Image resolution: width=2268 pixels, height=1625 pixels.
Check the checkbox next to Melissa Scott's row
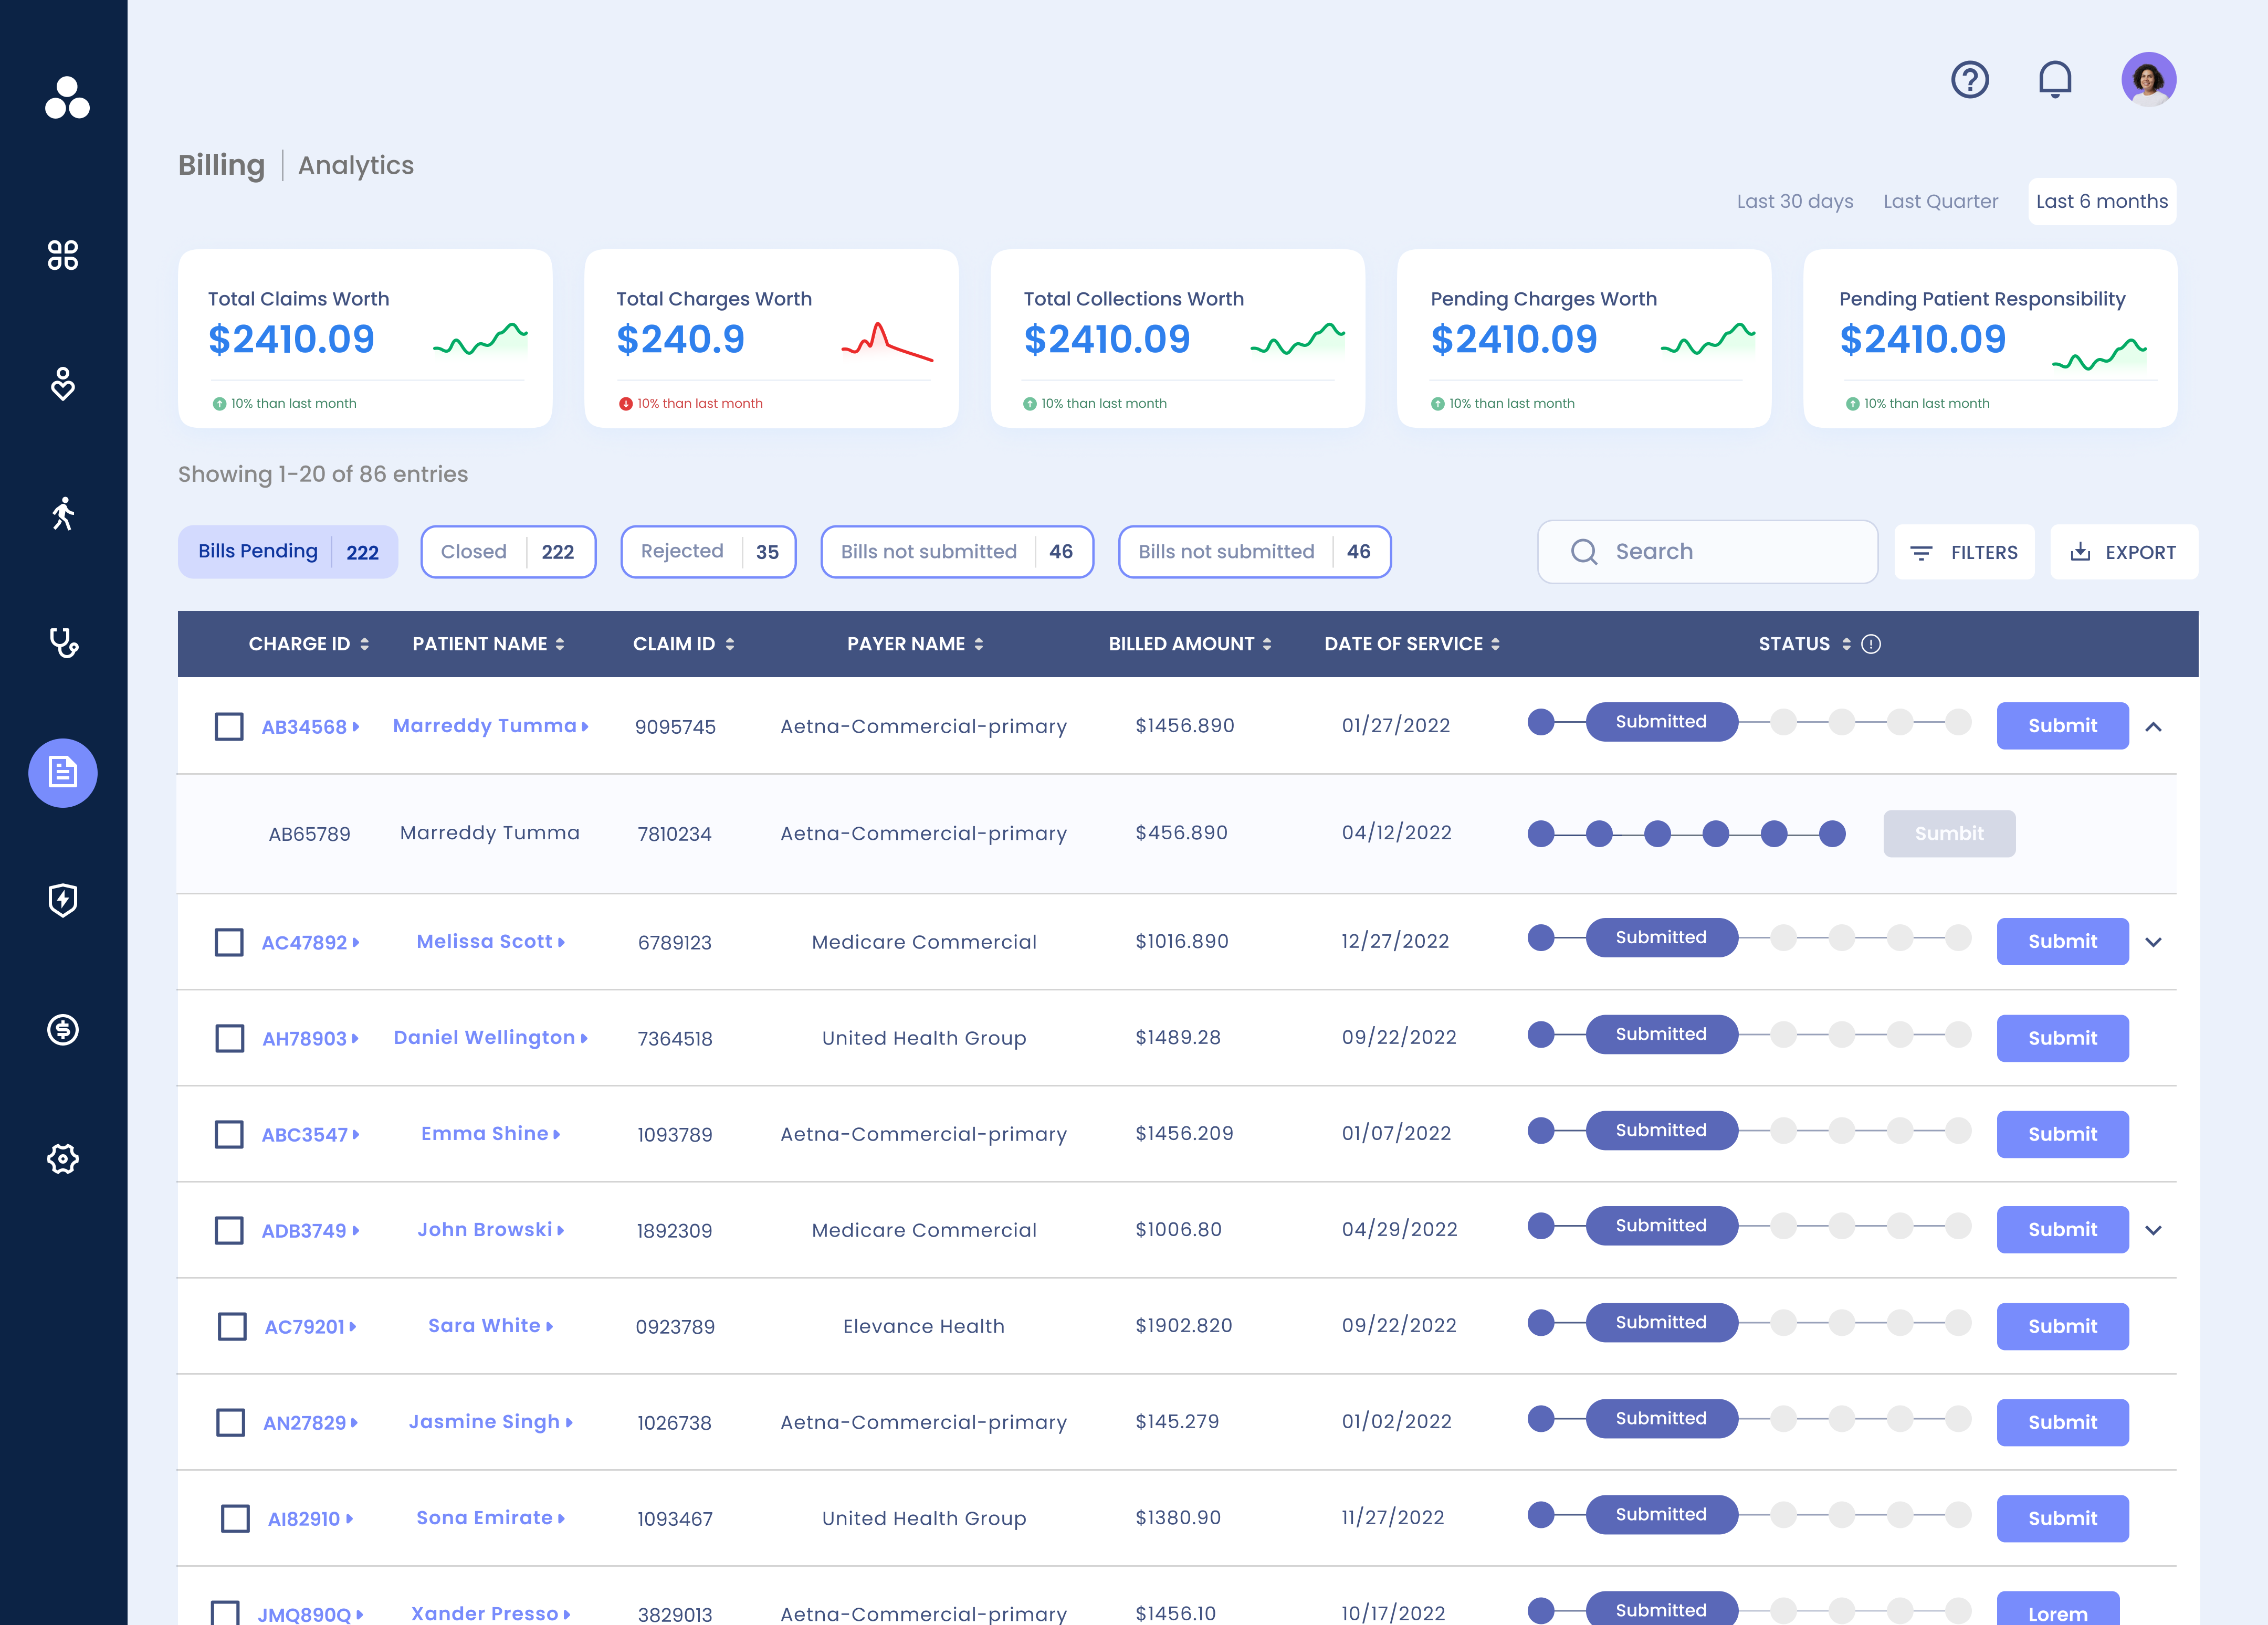(x=229, y=941)
